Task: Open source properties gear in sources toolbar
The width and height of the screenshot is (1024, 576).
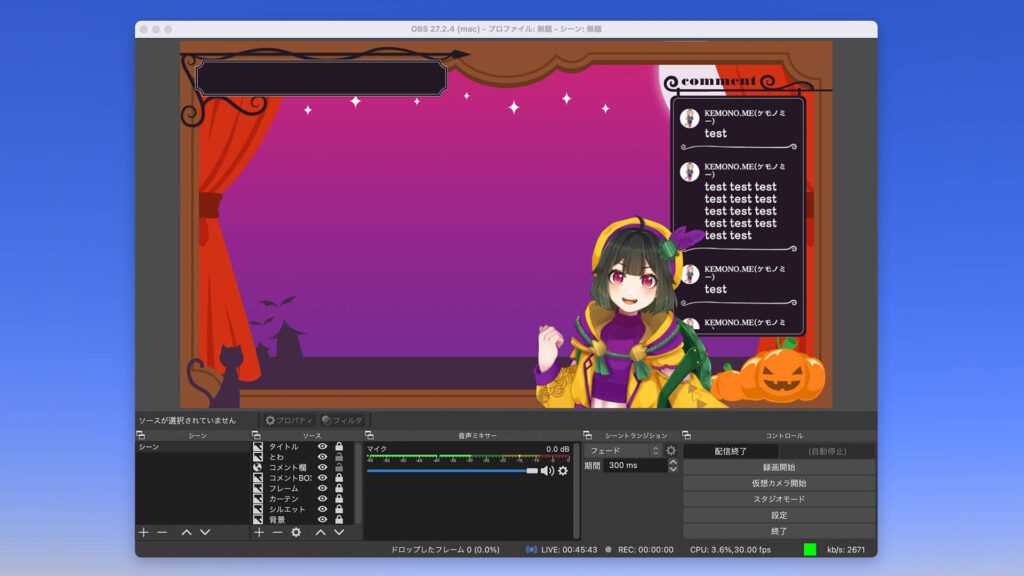Action: coord(294,531)
